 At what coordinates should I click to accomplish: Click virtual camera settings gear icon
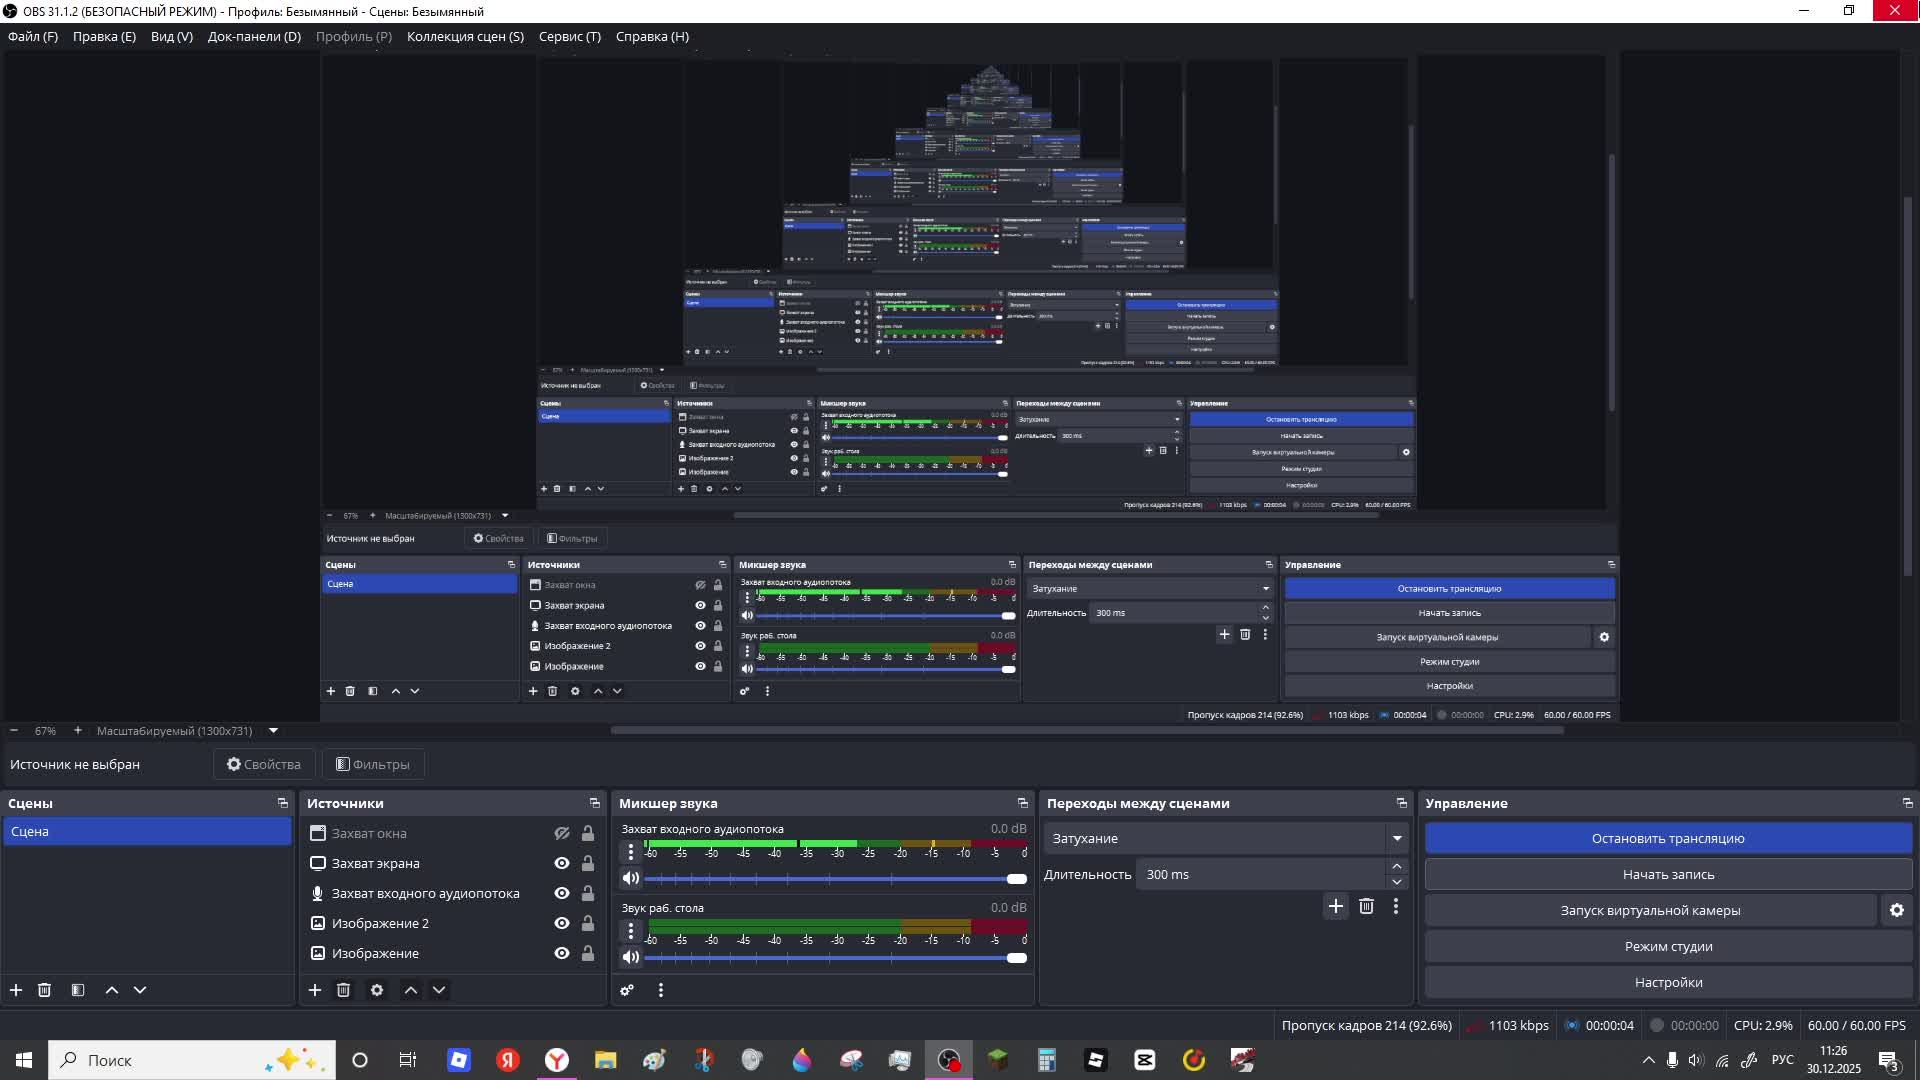(1896, 910)
